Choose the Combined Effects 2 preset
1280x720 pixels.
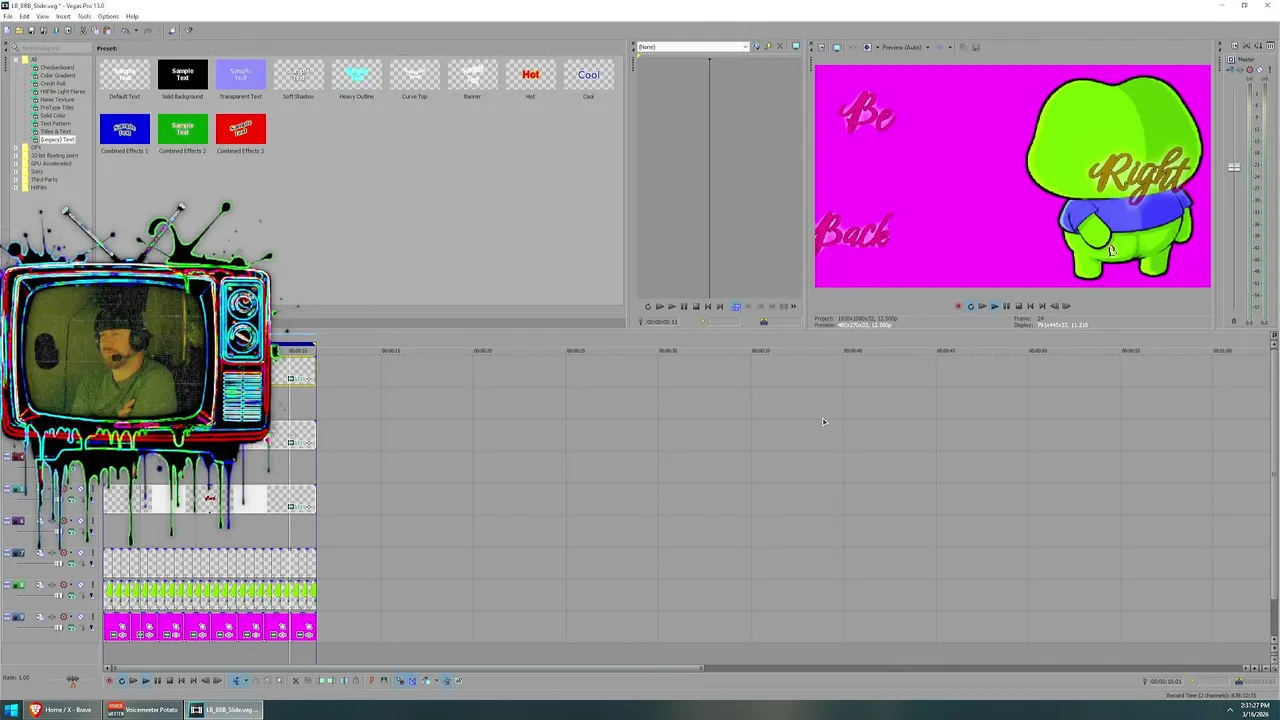pos(183,129)
